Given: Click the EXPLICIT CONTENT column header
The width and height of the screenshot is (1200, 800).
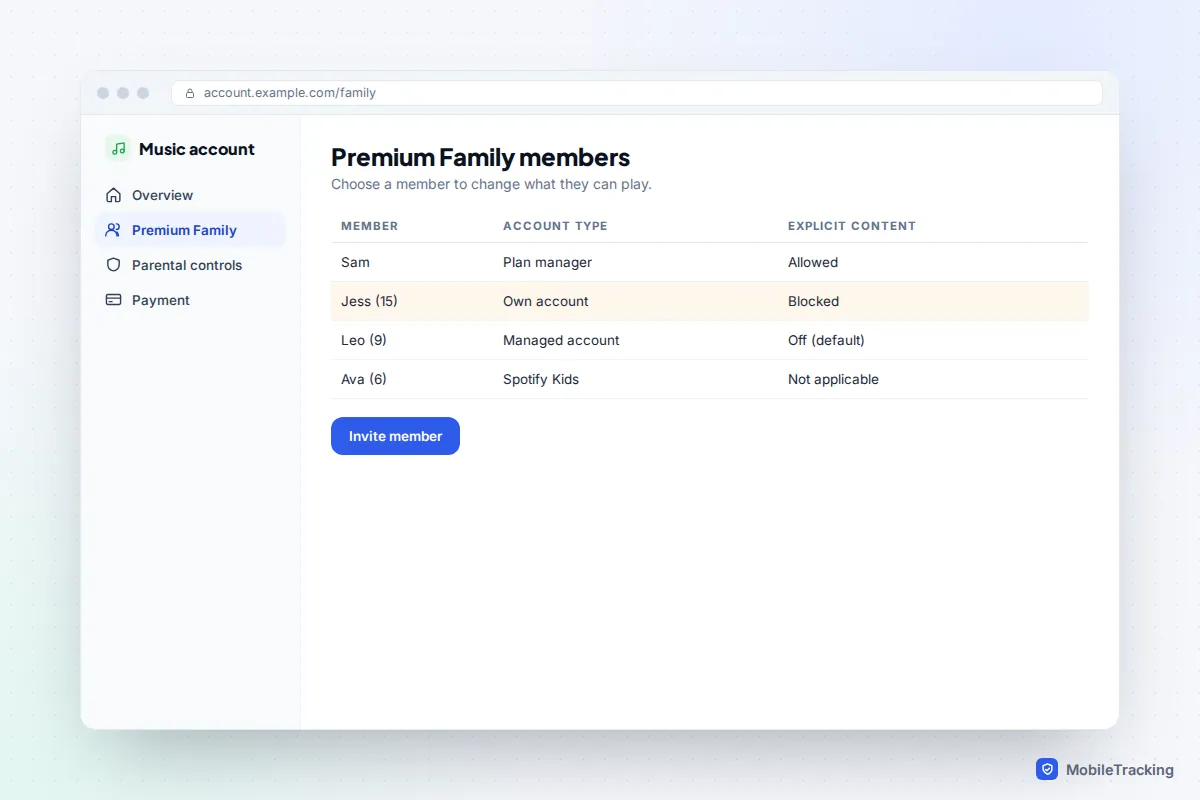Looking at the screenshot, I should 852,226.
